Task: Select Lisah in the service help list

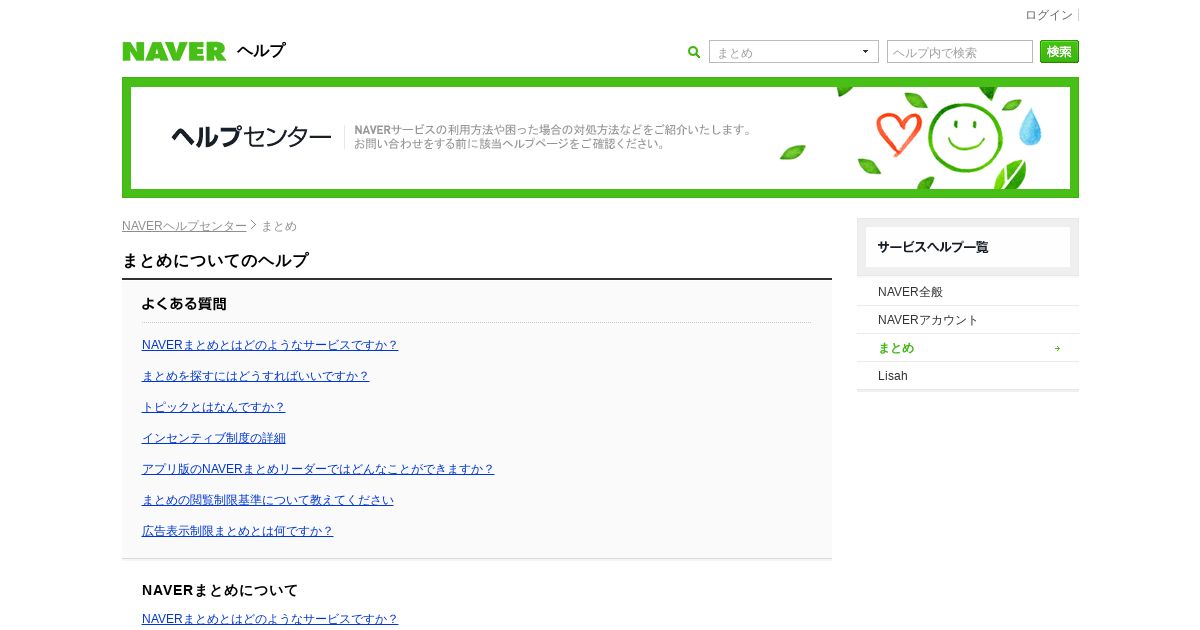Action: [x=968, y=376]
